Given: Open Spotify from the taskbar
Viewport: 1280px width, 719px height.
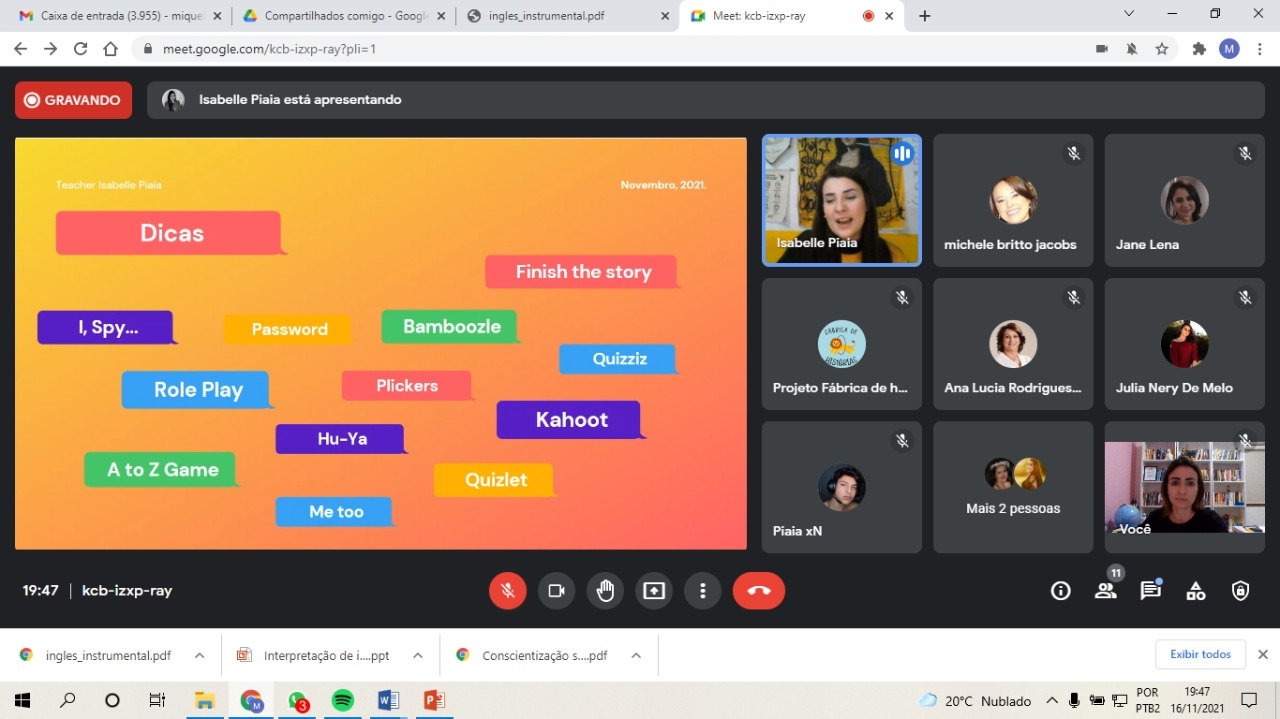Looking at the screenshot, I should pos(343,700).
